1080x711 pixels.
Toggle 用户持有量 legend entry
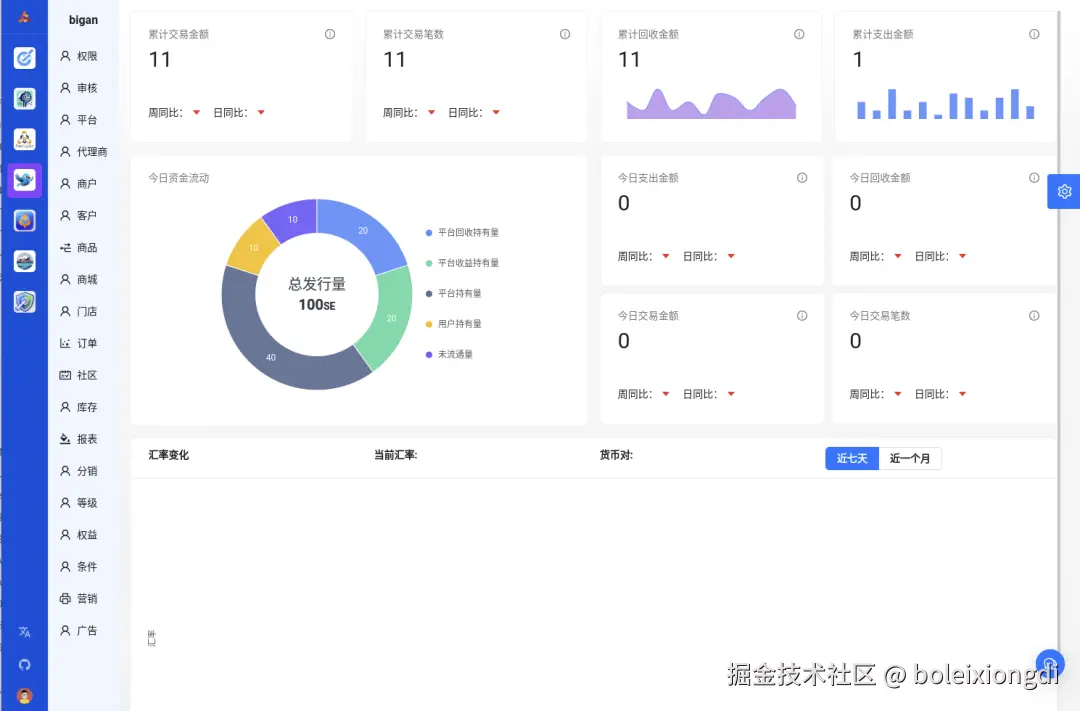(453, 324)
